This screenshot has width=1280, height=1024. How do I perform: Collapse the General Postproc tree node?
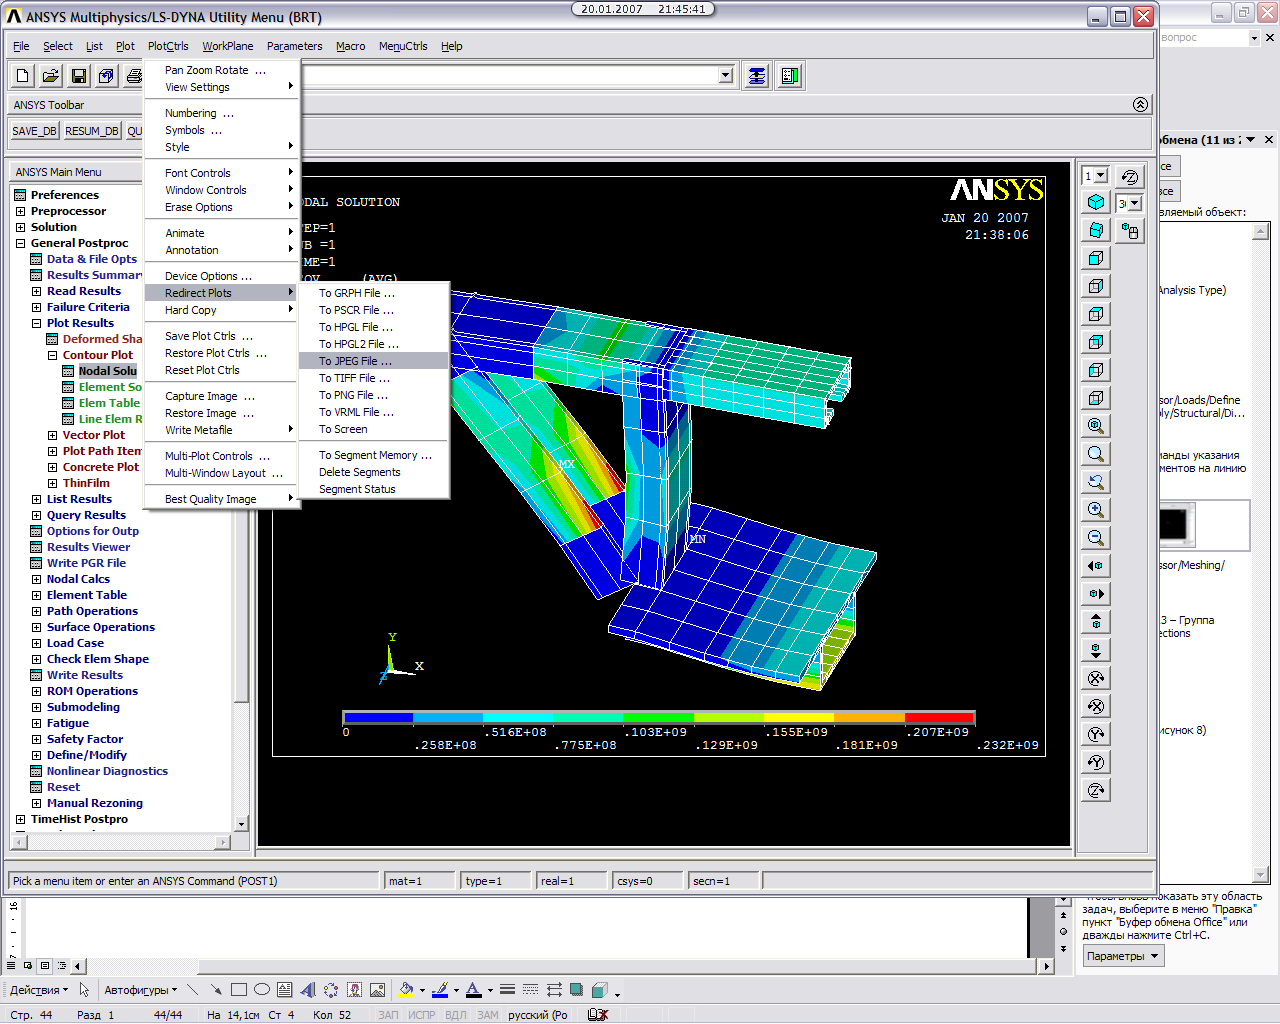[20, 243]
